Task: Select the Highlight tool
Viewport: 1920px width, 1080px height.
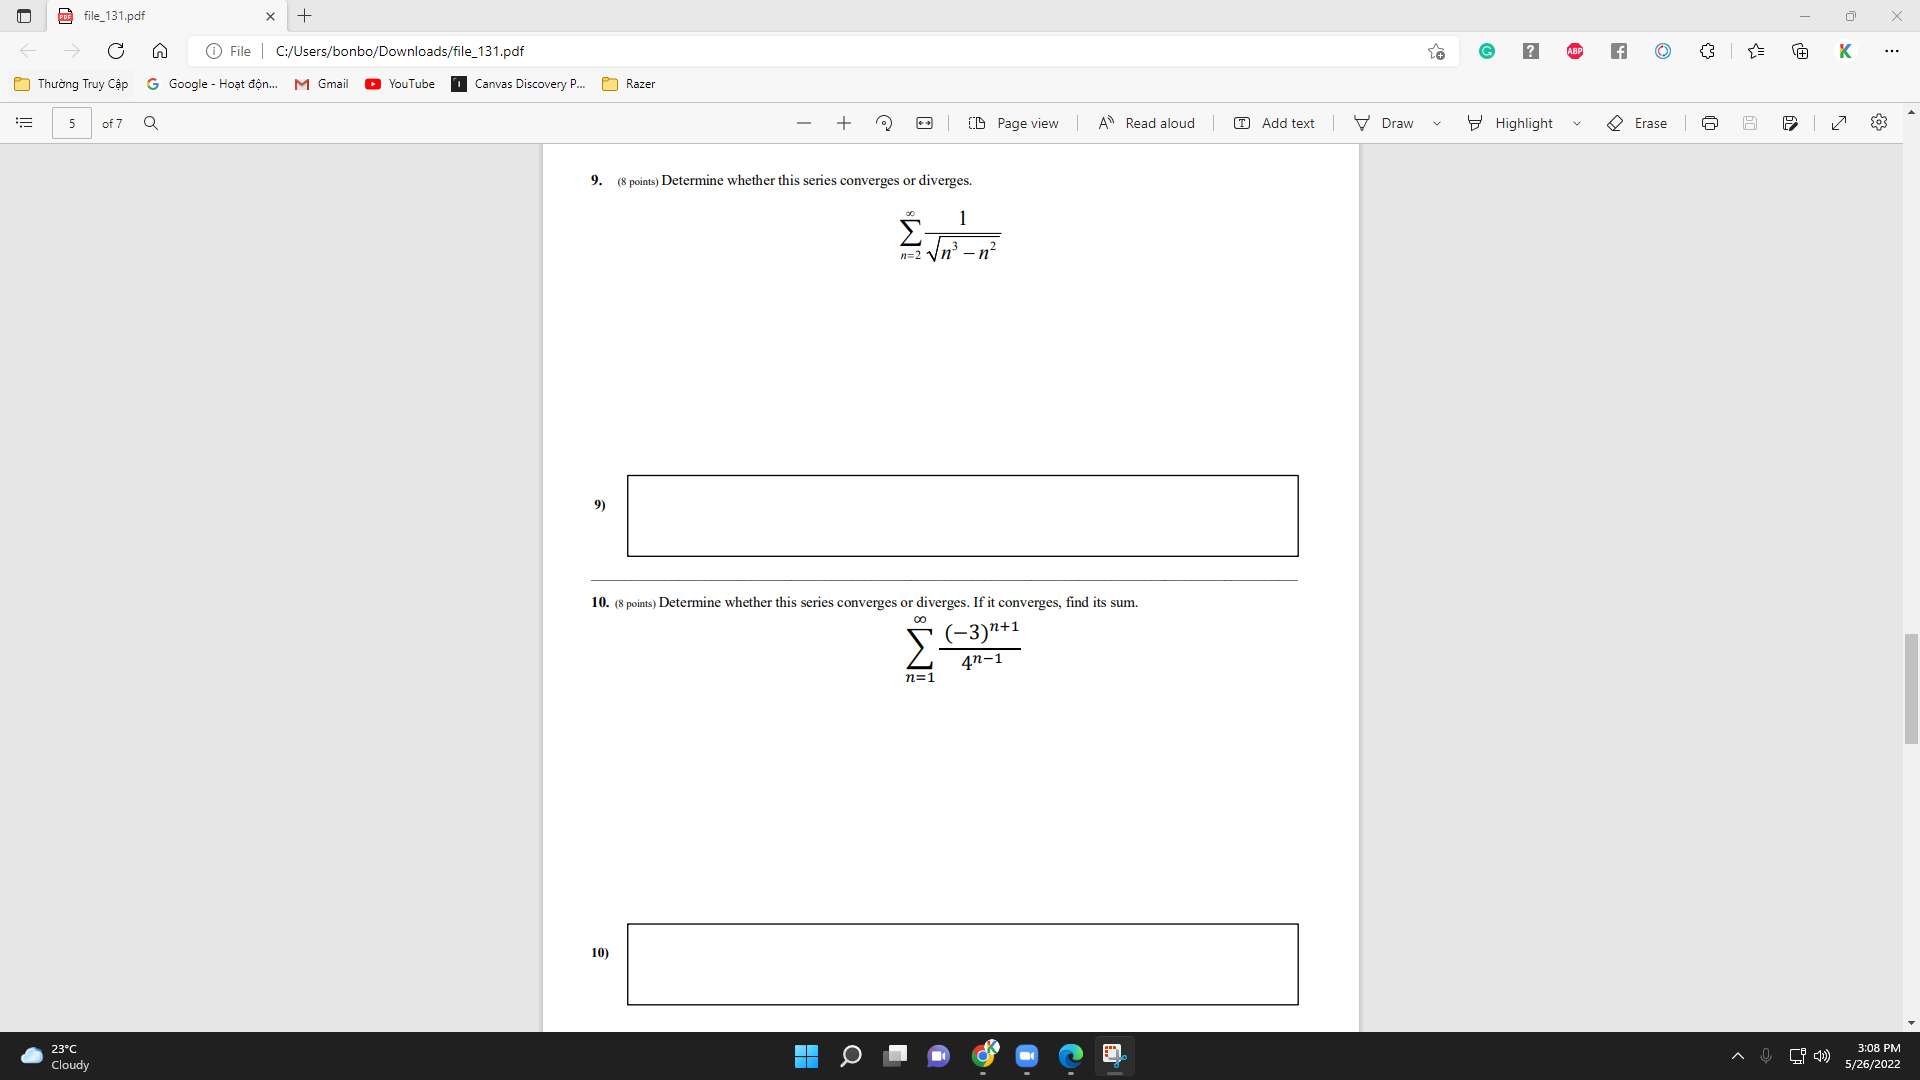Action: (1512, 122)
